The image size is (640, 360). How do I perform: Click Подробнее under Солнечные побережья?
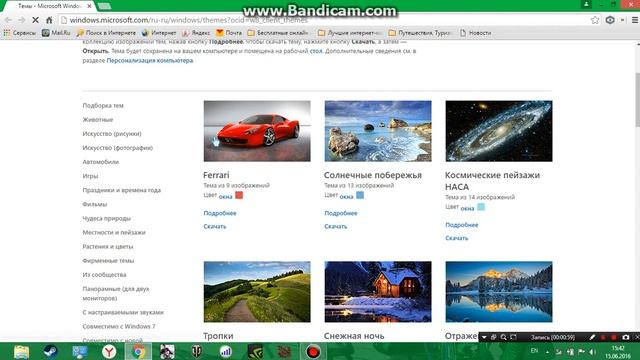click(x=340, y=213)
